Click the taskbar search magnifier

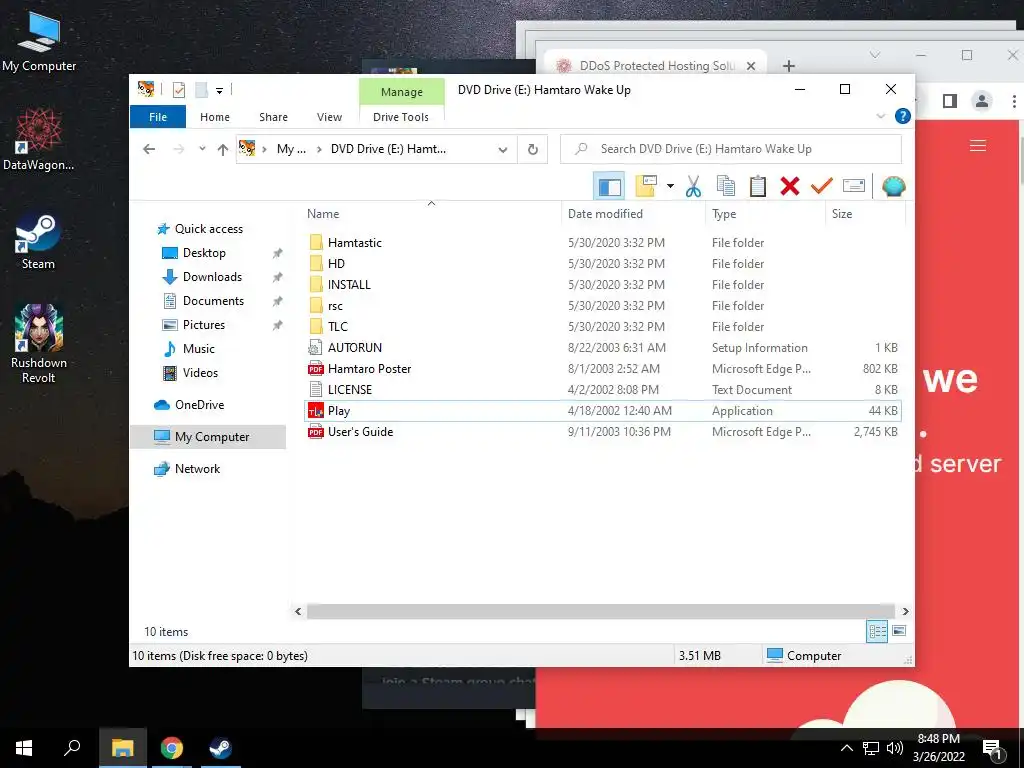click(72, 748)
